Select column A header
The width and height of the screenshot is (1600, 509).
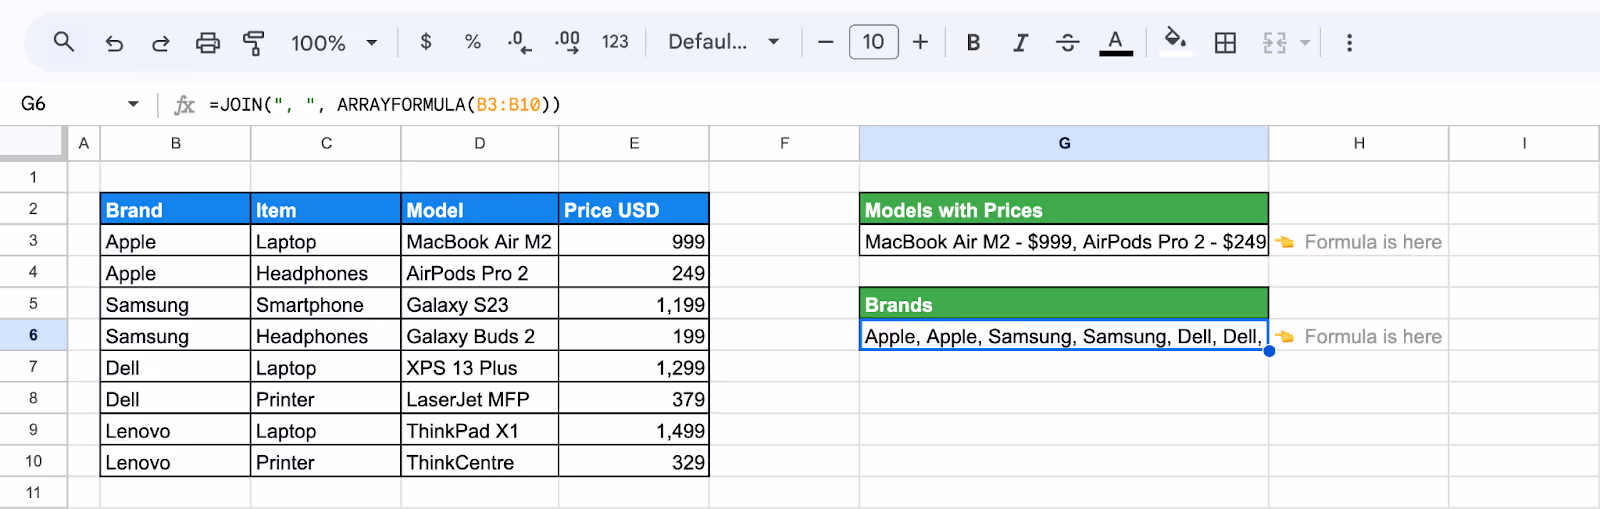click(84, 143)
